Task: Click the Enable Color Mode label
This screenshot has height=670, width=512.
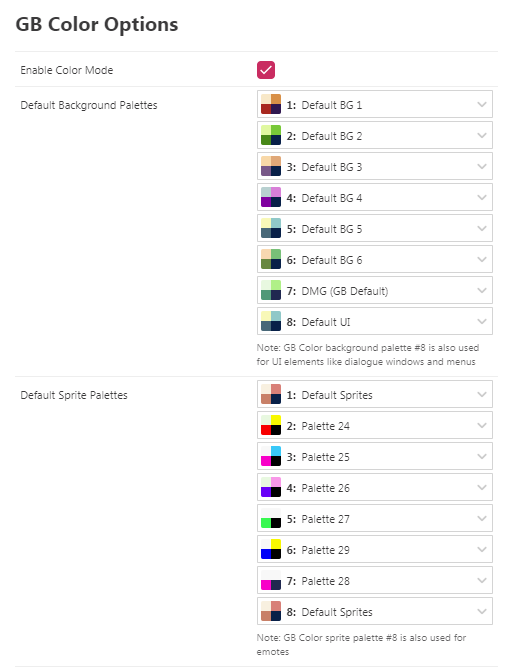Action: tap(67, 70)
